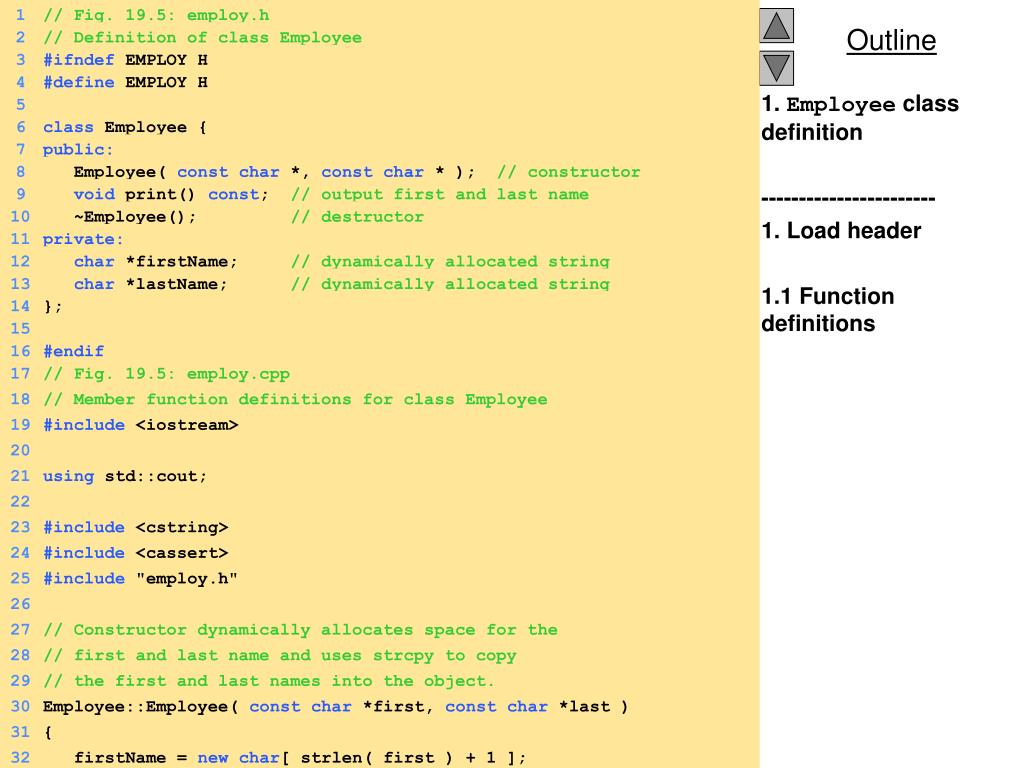Select outline item '1.1 Function definitions'
1024x768 pixels.
tap(827, 310)
